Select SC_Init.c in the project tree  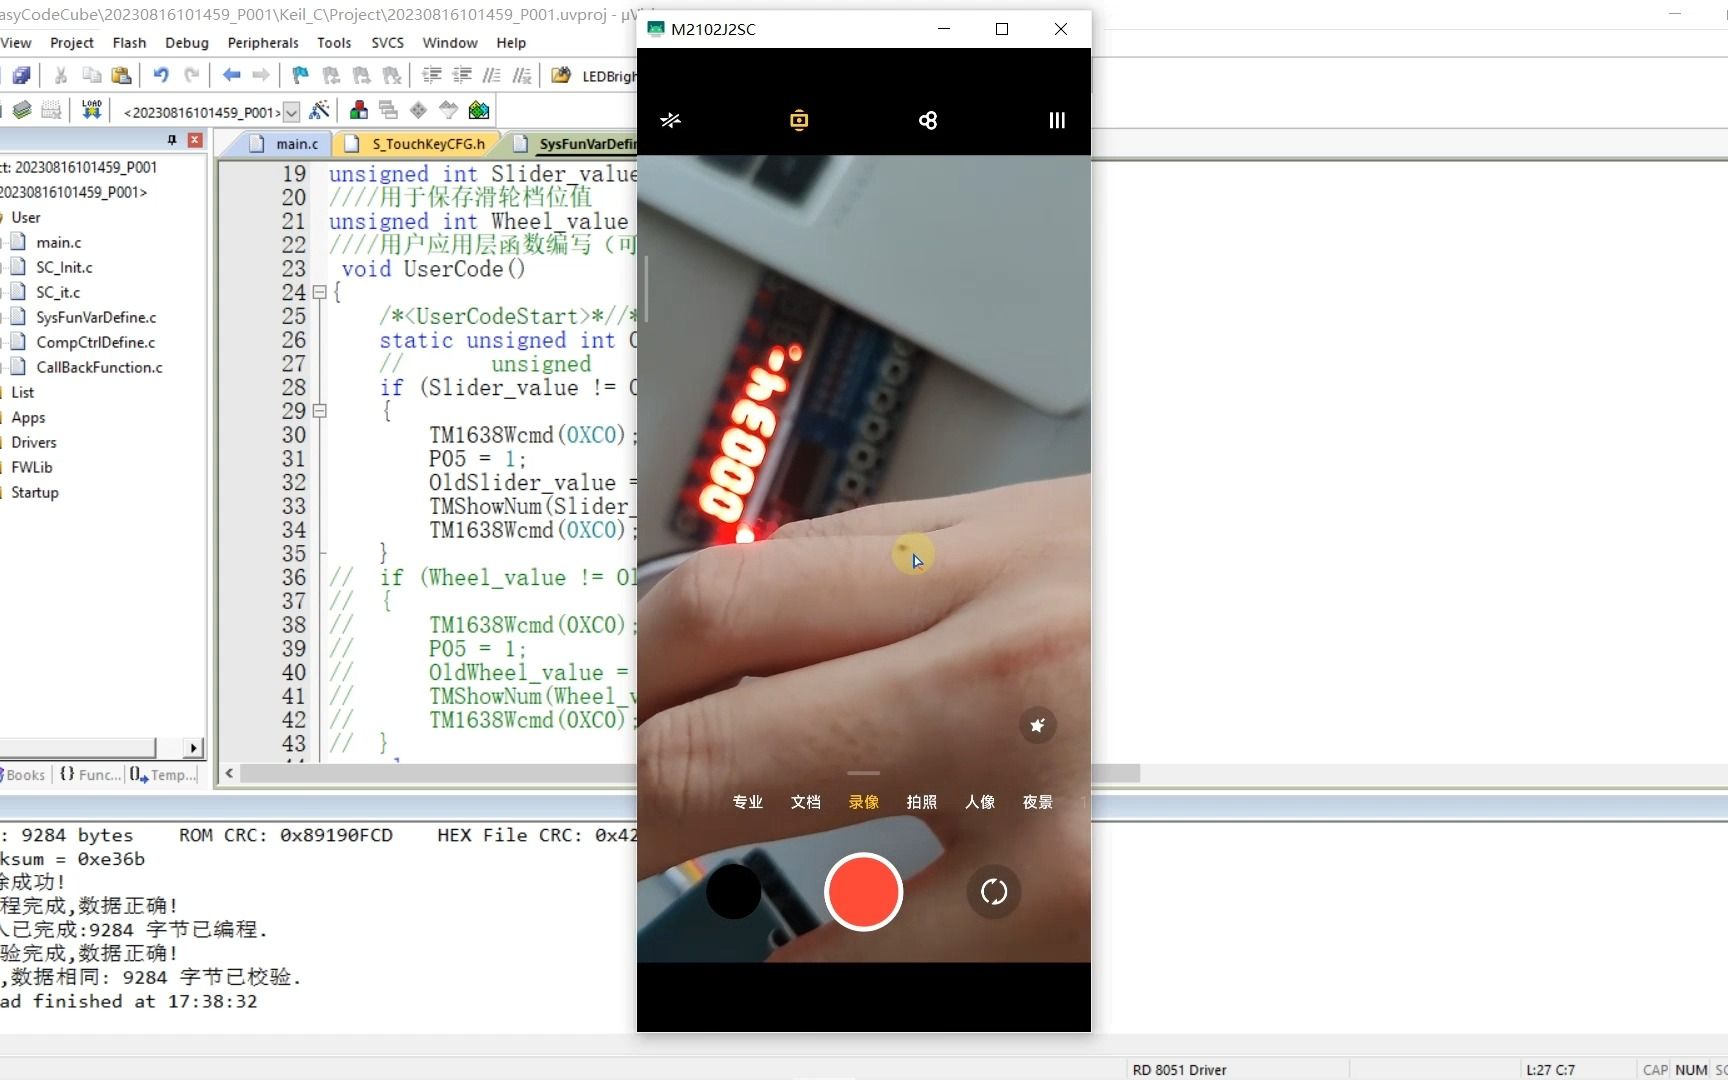[64, 268]
